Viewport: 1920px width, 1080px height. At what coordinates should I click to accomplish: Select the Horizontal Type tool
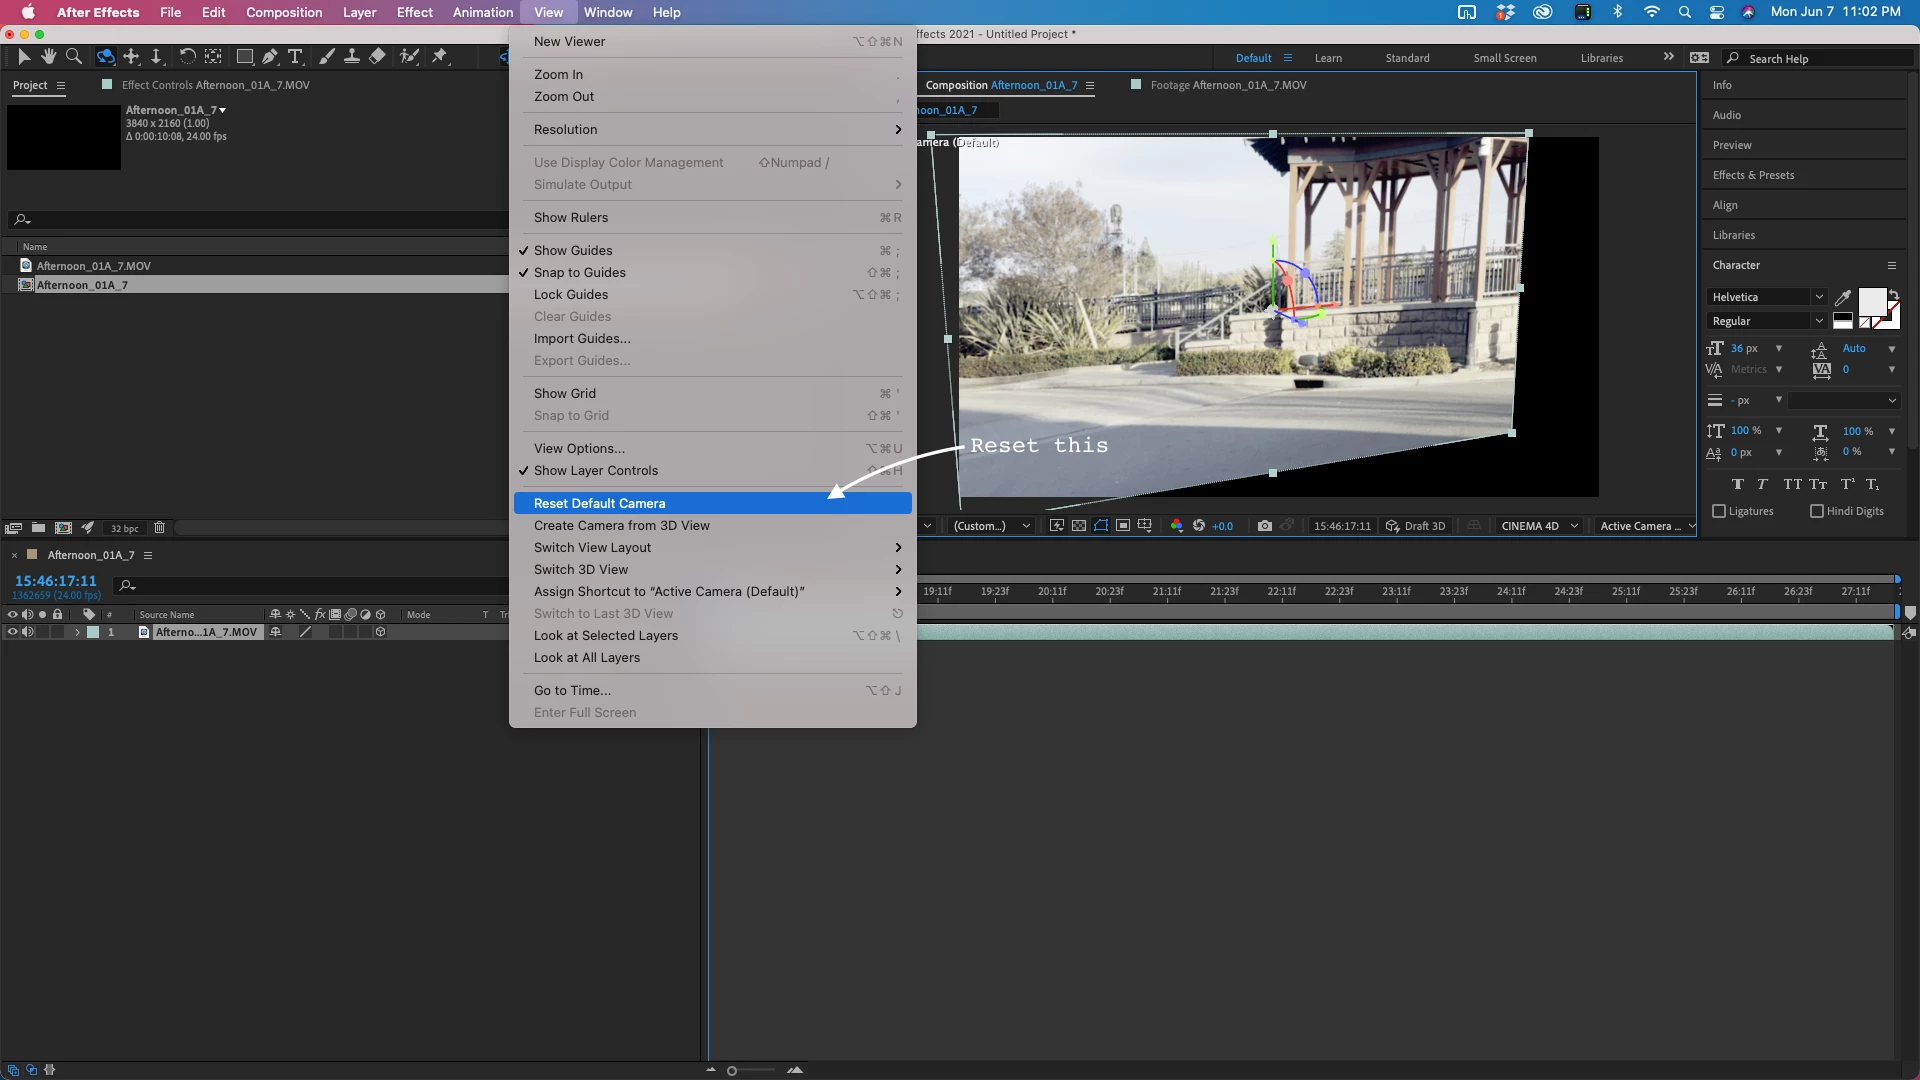click(295, 57)
